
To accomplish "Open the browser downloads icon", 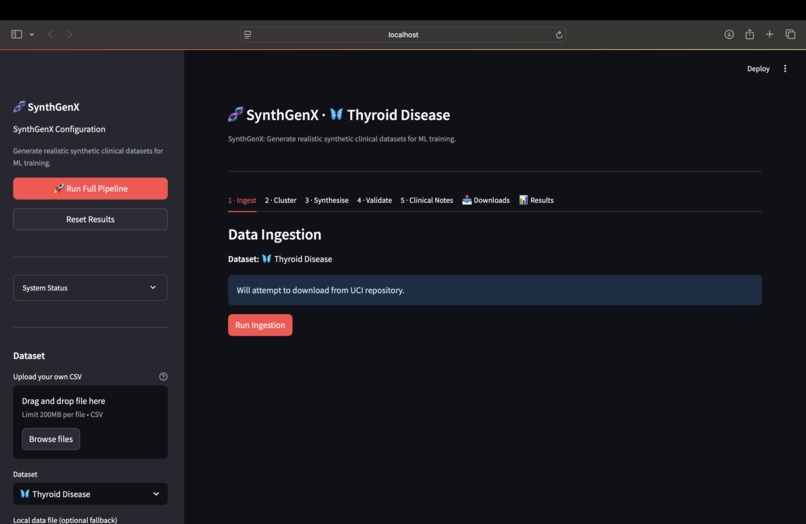I will click(729, 34).
